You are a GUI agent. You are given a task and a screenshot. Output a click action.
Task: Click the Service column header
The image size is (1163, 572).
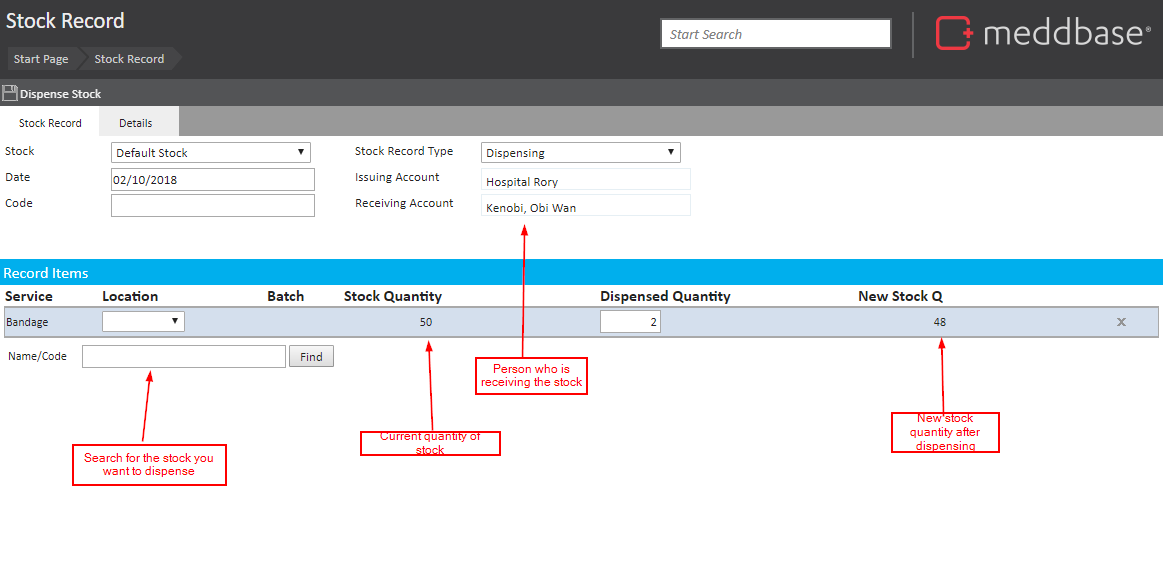[x=29, y=297]
